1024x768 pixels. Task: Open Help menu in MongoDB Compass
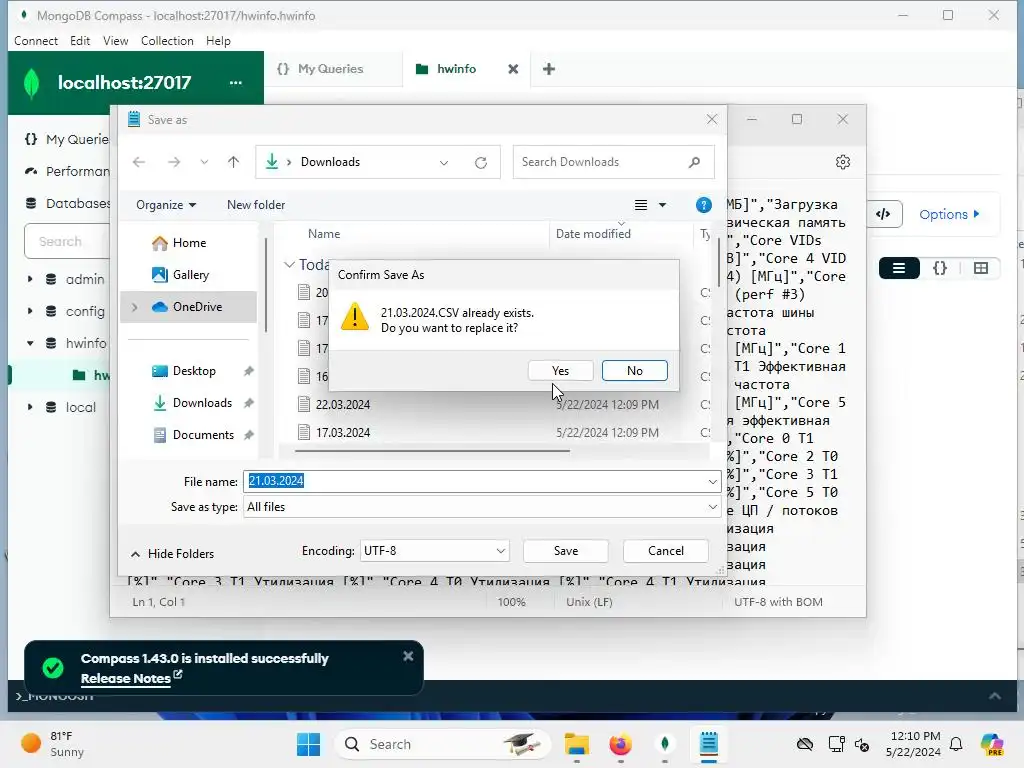pyautogui.click(x=218, y=40)
